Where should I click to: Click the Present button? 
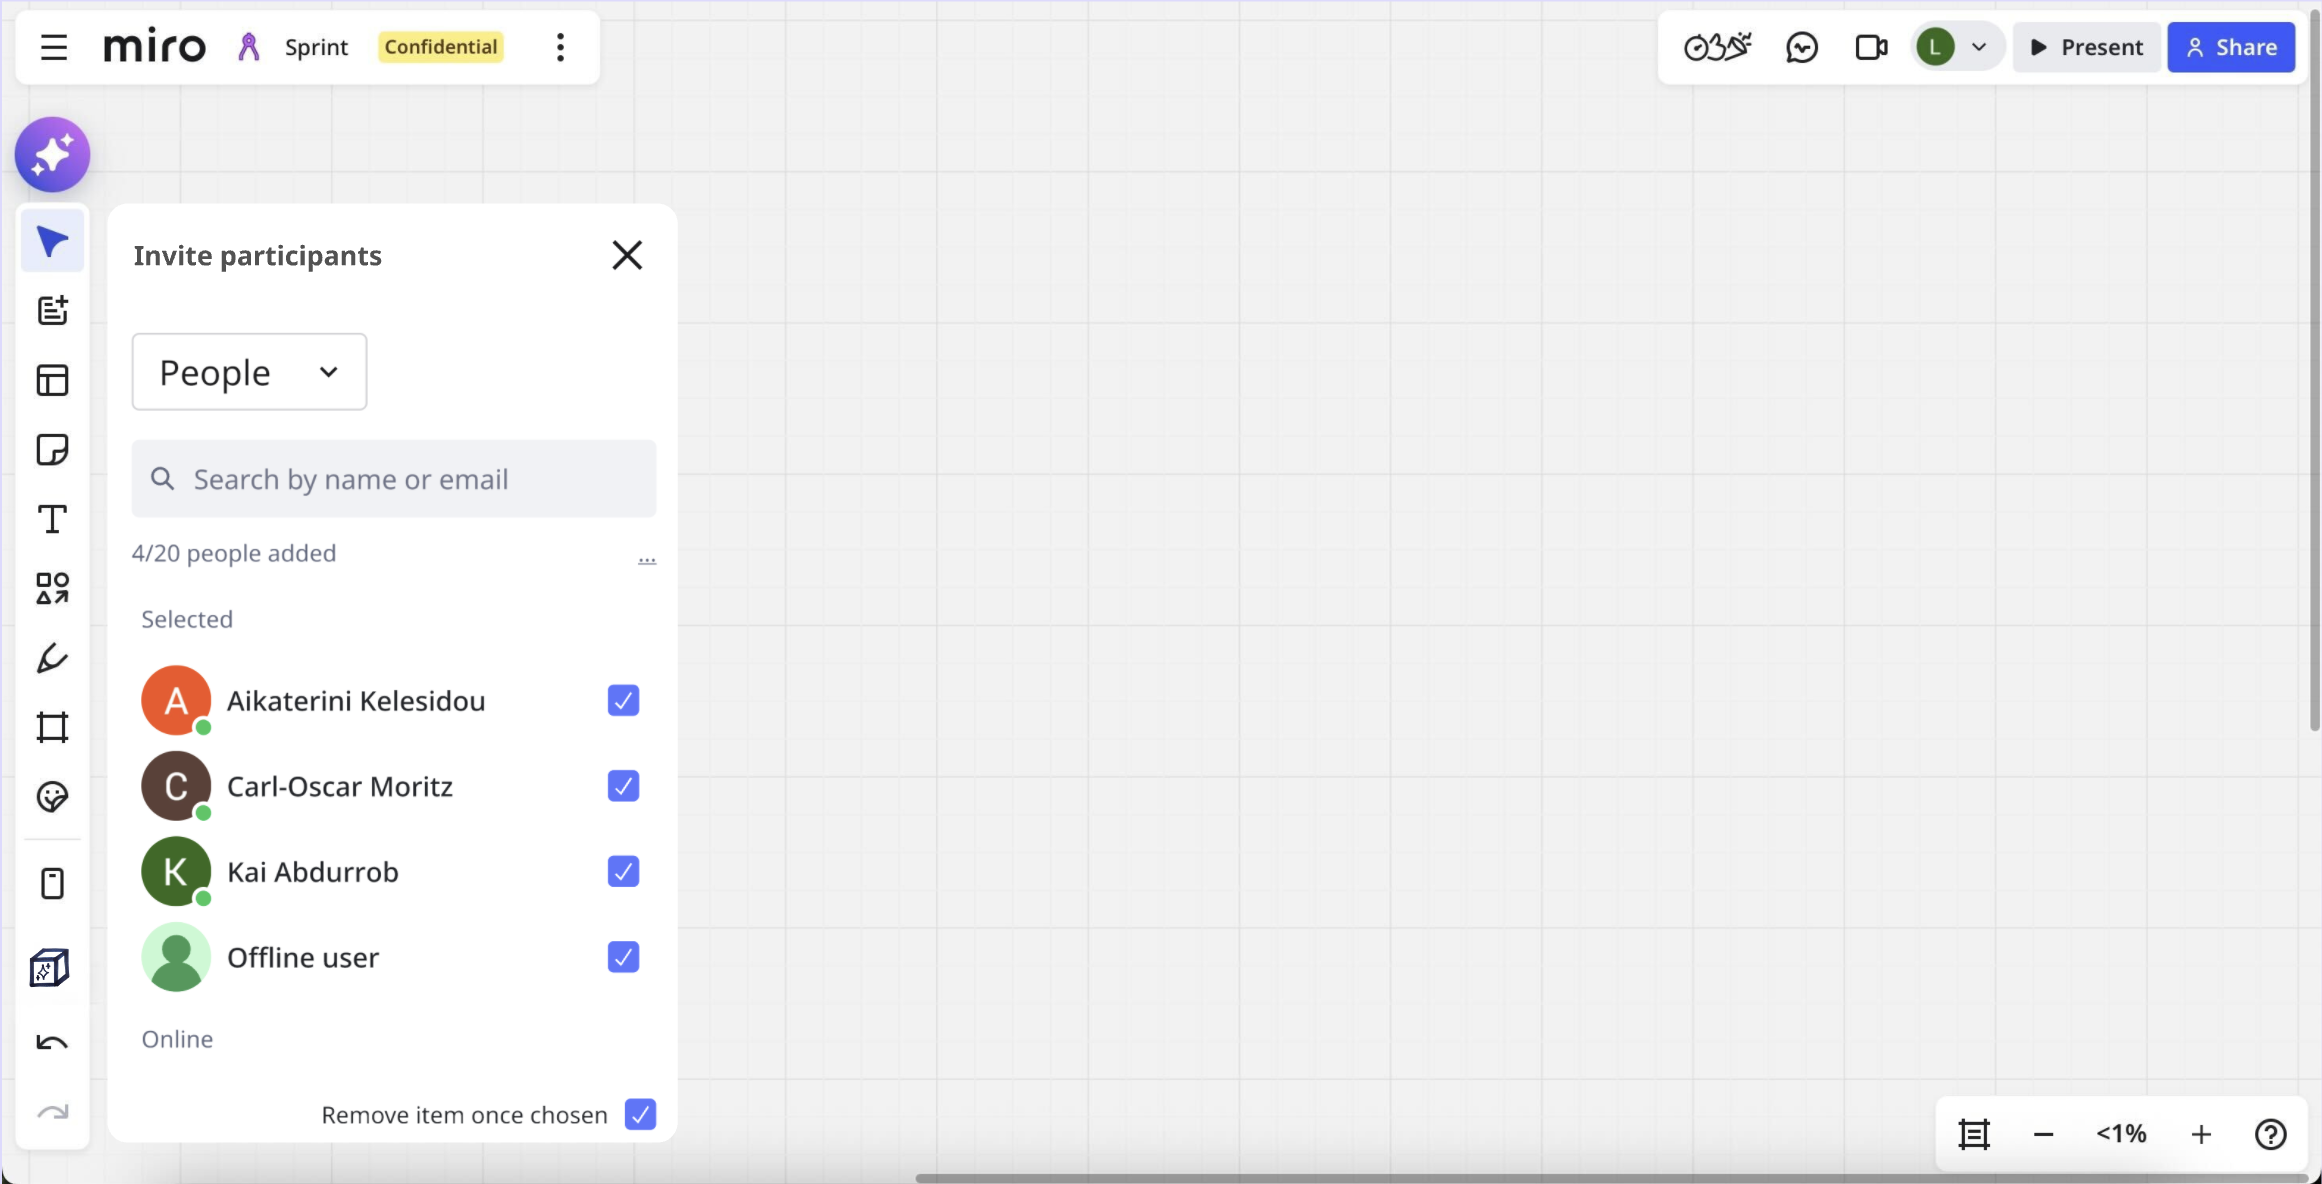pyautogui.click(x=2087, y=47)
